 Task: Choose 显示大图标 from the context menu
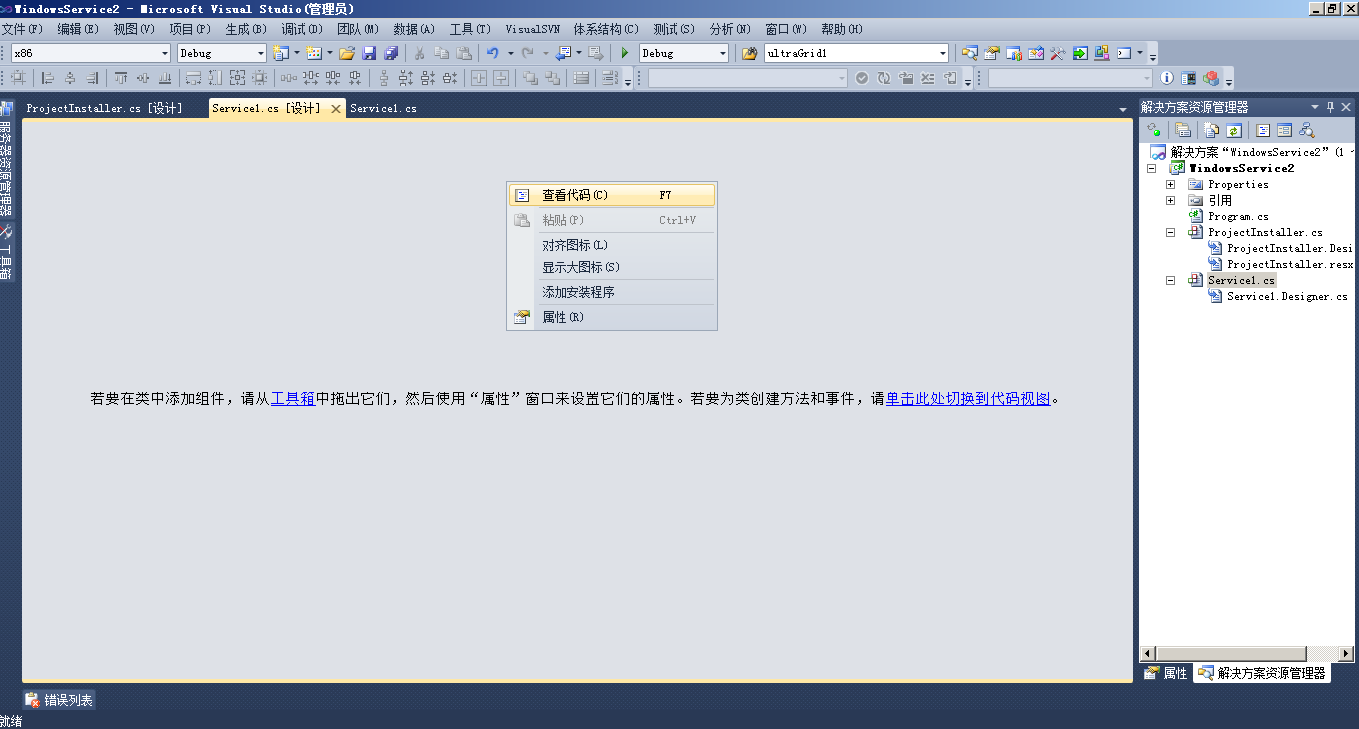[612, 267]
